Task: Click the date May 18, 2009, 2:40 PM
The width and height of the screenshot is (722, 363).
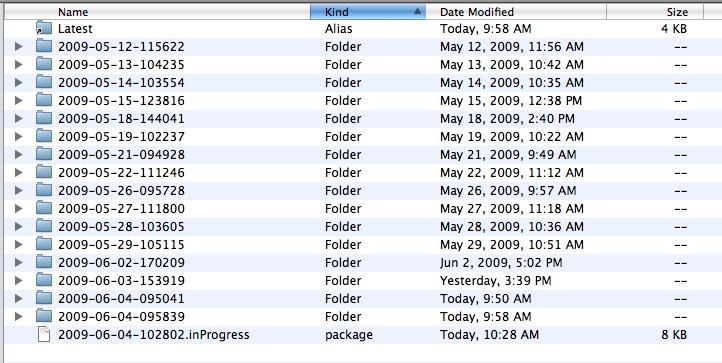Action: tap(507, 118)
